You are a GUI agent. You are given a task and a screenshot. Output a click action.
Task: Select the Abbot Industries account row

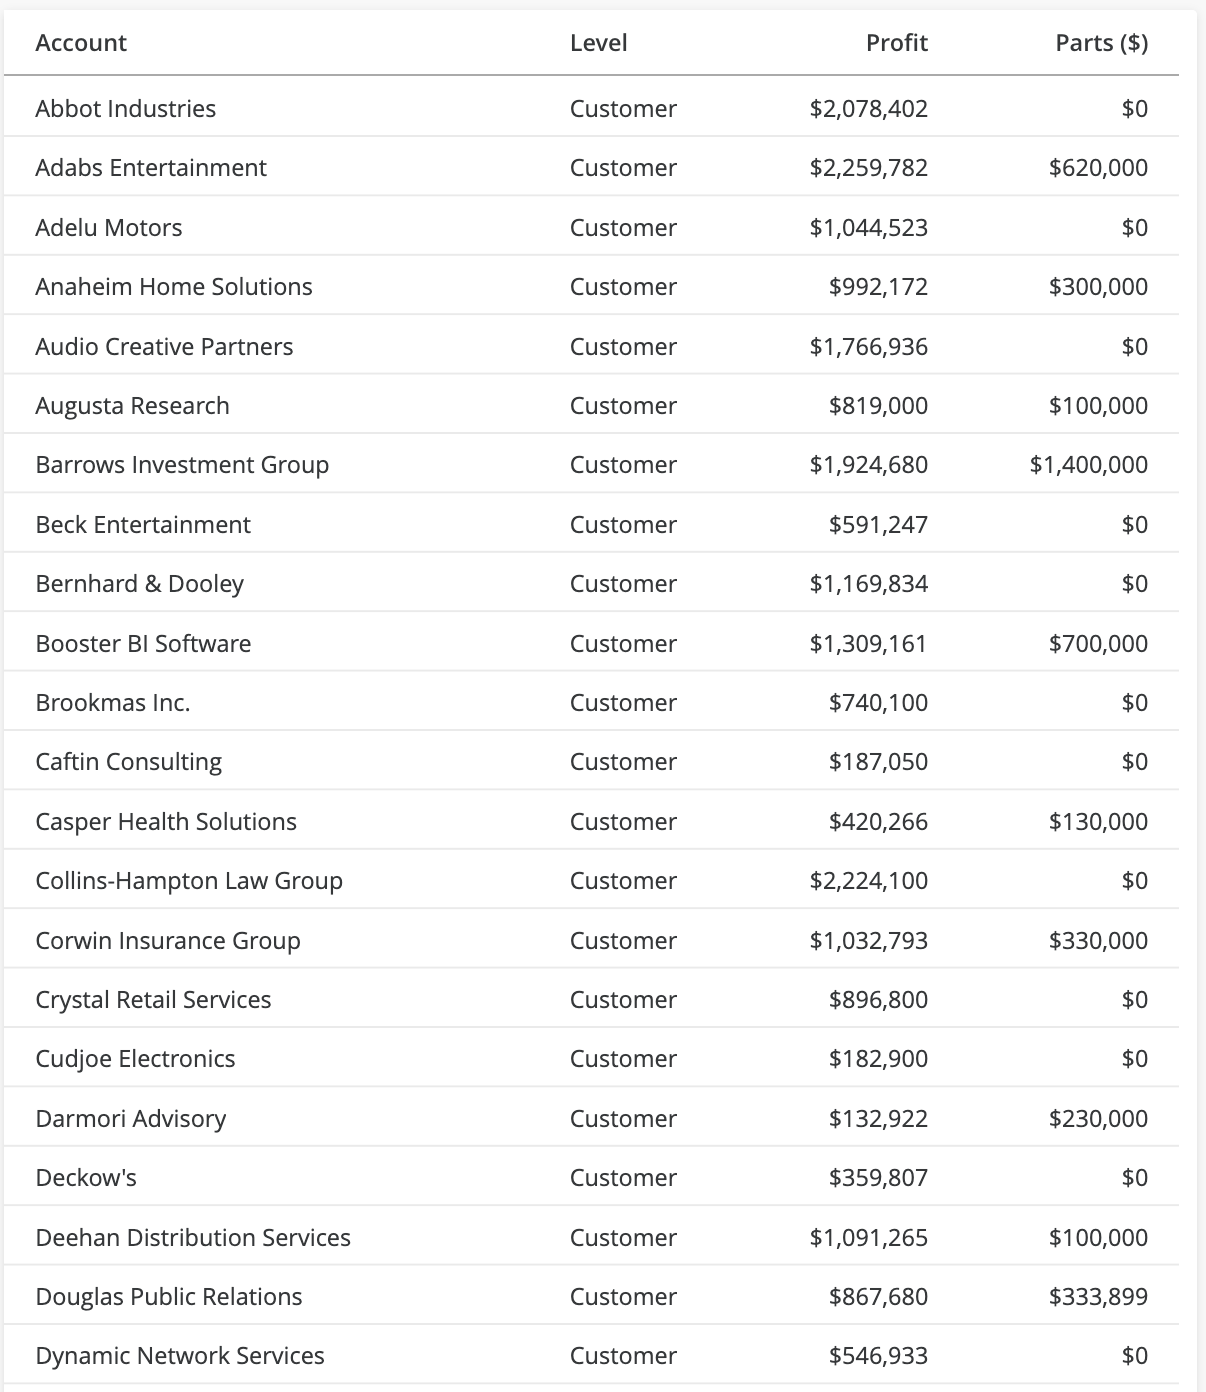125,109
